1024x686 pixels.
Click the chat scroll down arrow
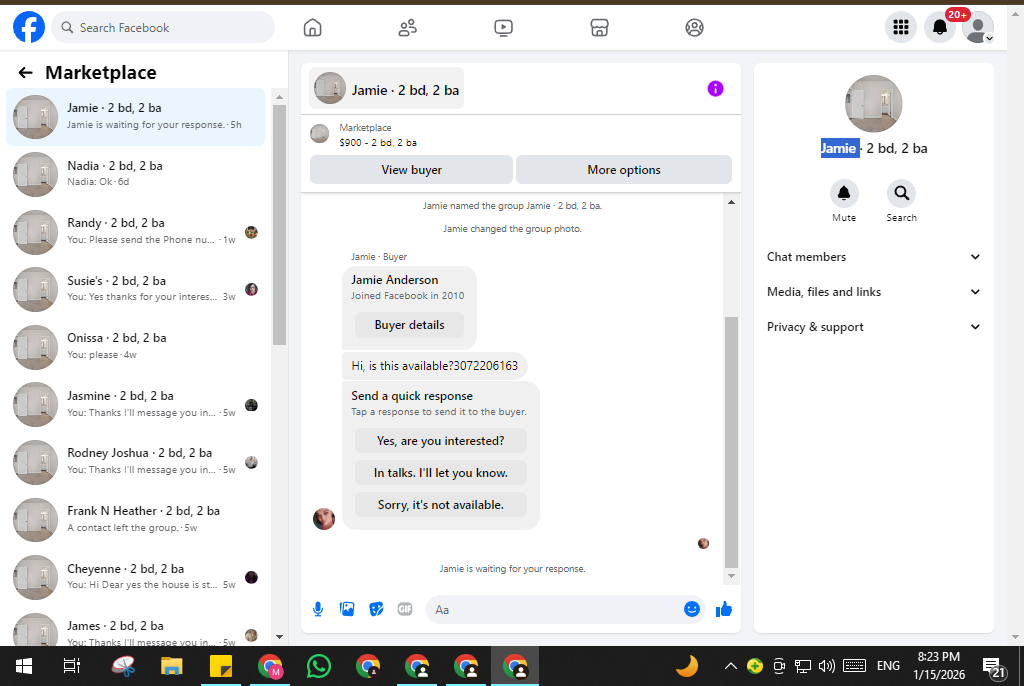pyautogui.click(x=731, y=576)
